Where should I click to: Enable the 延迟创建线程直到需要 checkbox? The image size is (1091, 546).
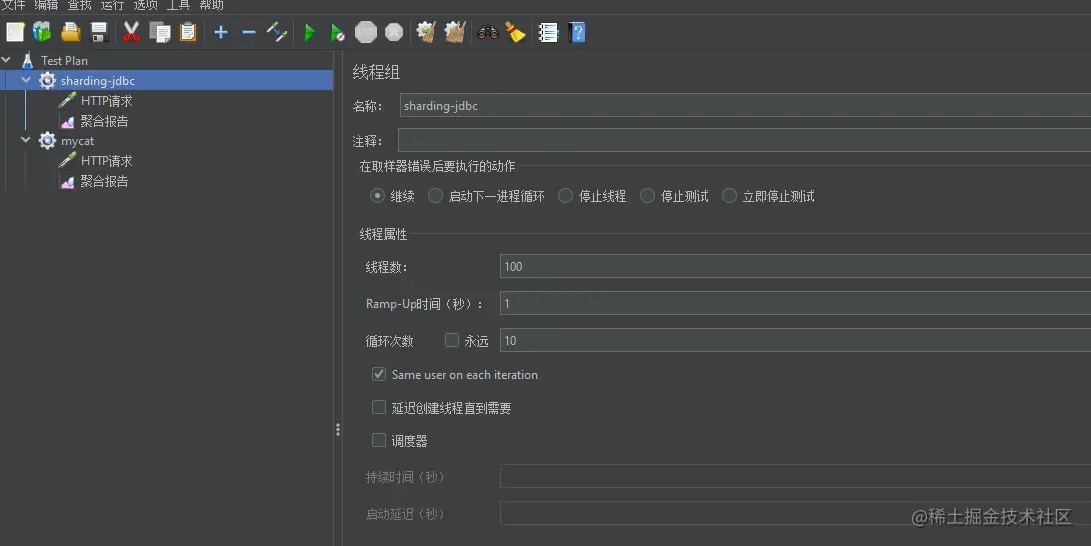coord(379,407)
